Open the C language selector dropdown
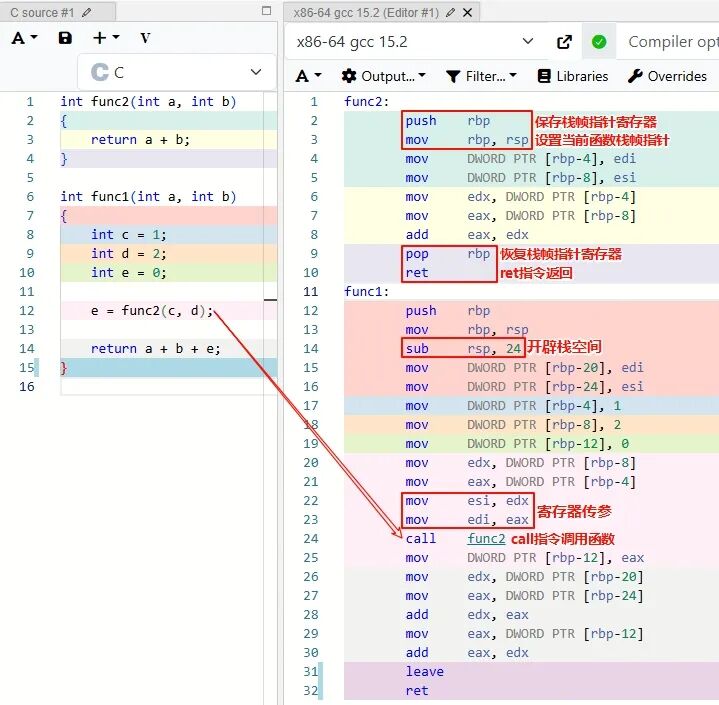 tap(177, 72)
